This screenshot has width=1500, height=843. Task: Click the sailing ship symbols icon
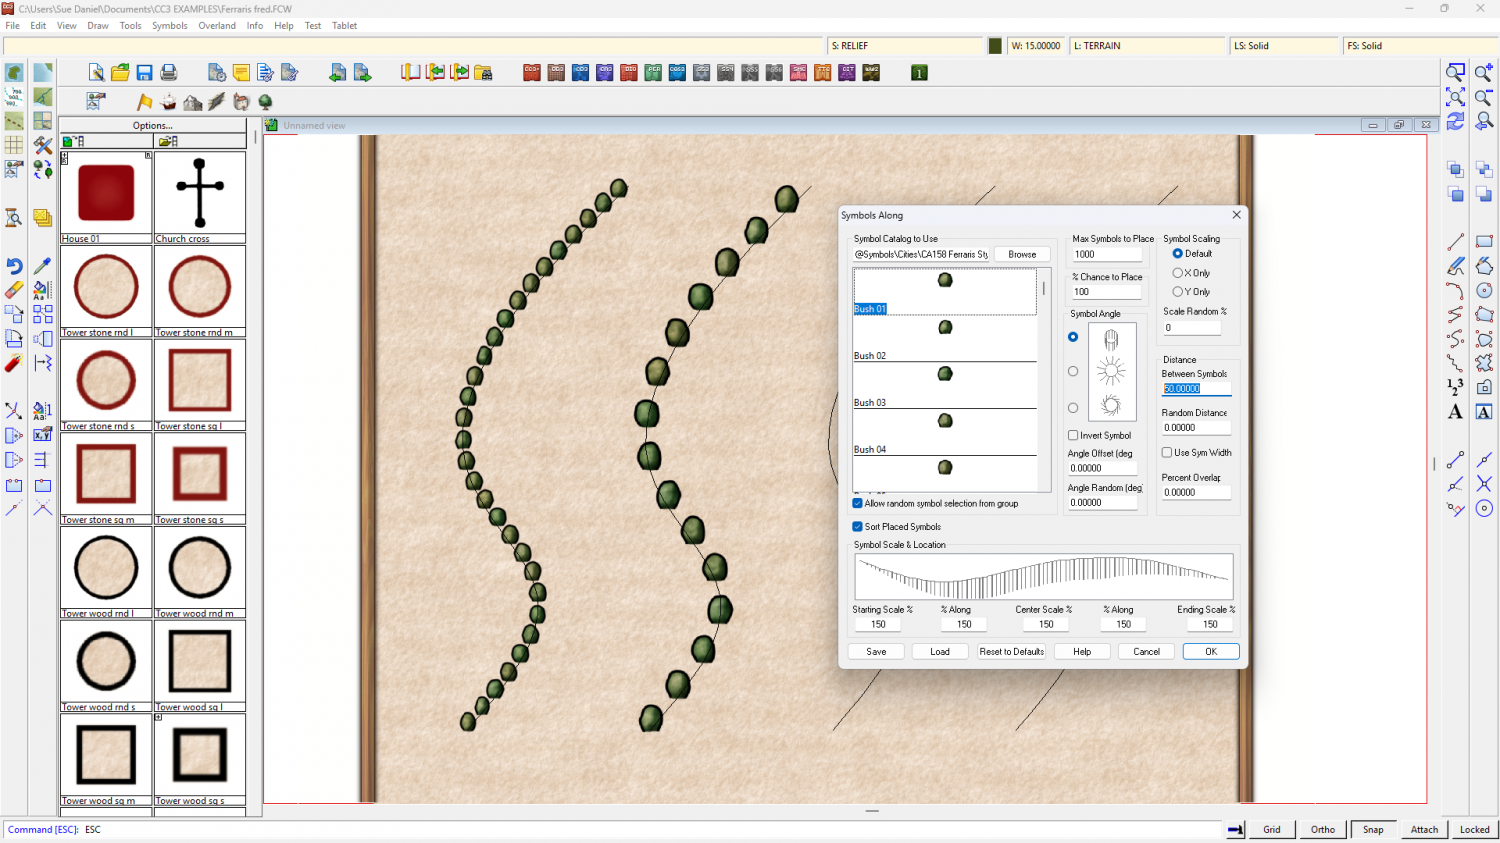tap(169, 102)
